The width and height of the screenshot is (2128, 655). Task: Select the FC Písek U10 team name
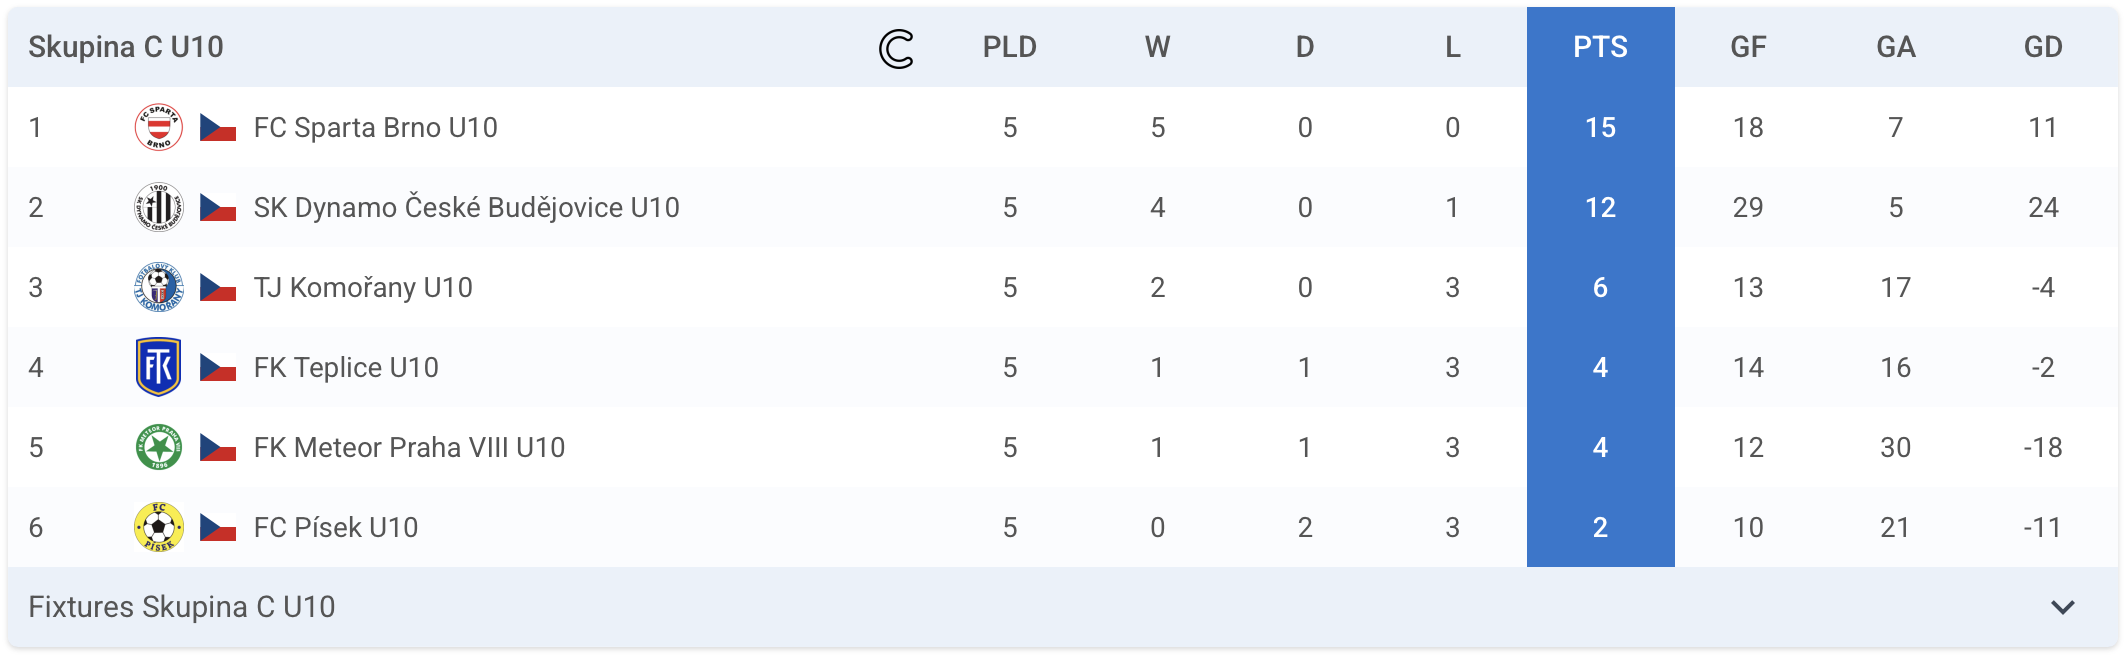[336, 527]
